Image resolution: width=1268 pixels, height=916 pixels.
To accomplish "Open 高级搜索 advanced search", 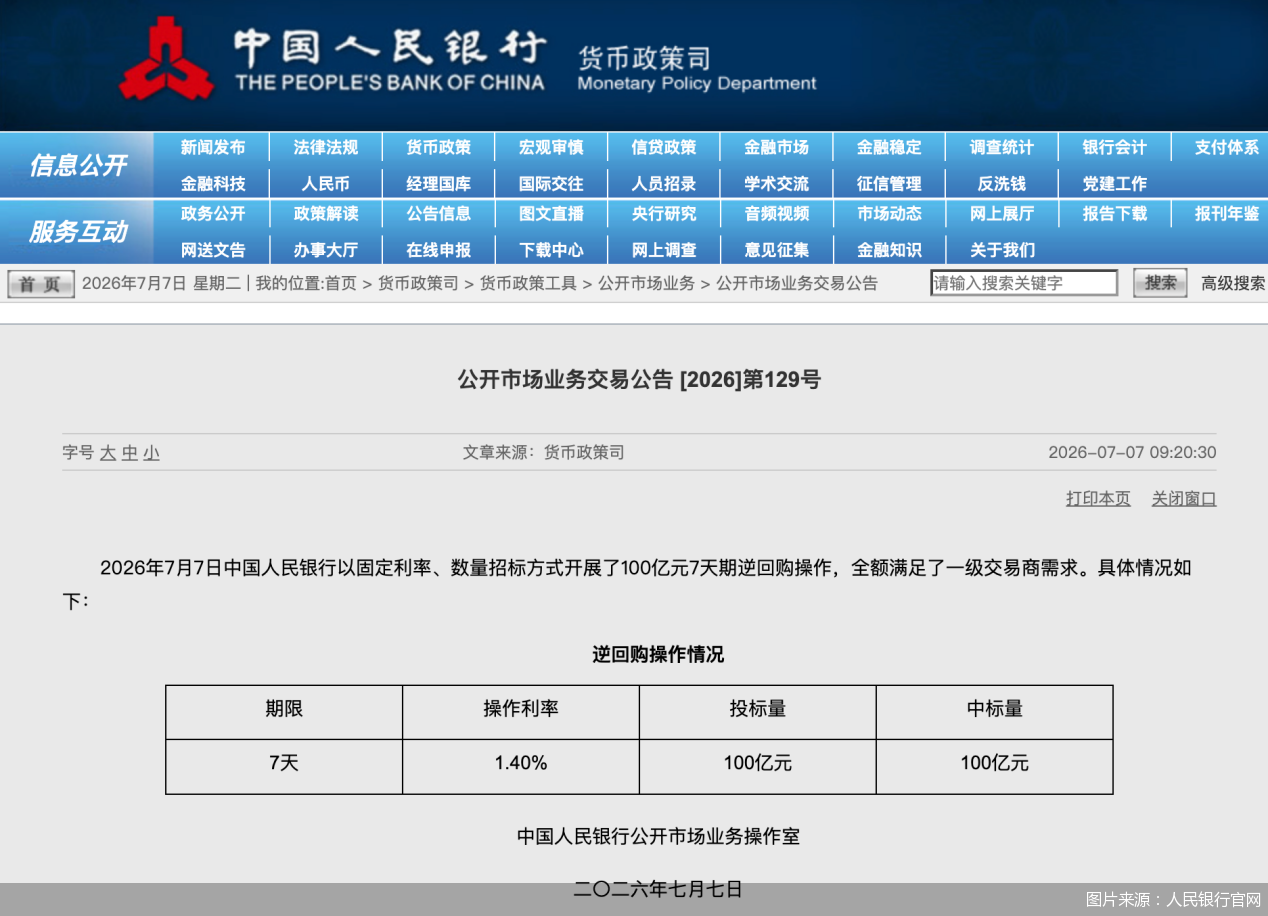I will coord(1233,283).
